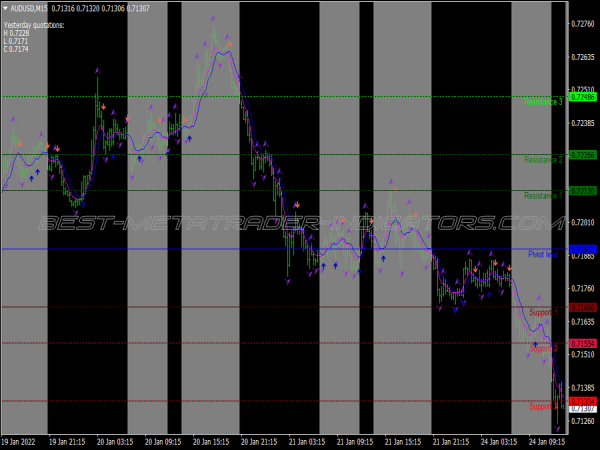The height and width of the screenshot is (450, 600).
Task: Click the red 0.71334 price tag
Action: [582, 401]
